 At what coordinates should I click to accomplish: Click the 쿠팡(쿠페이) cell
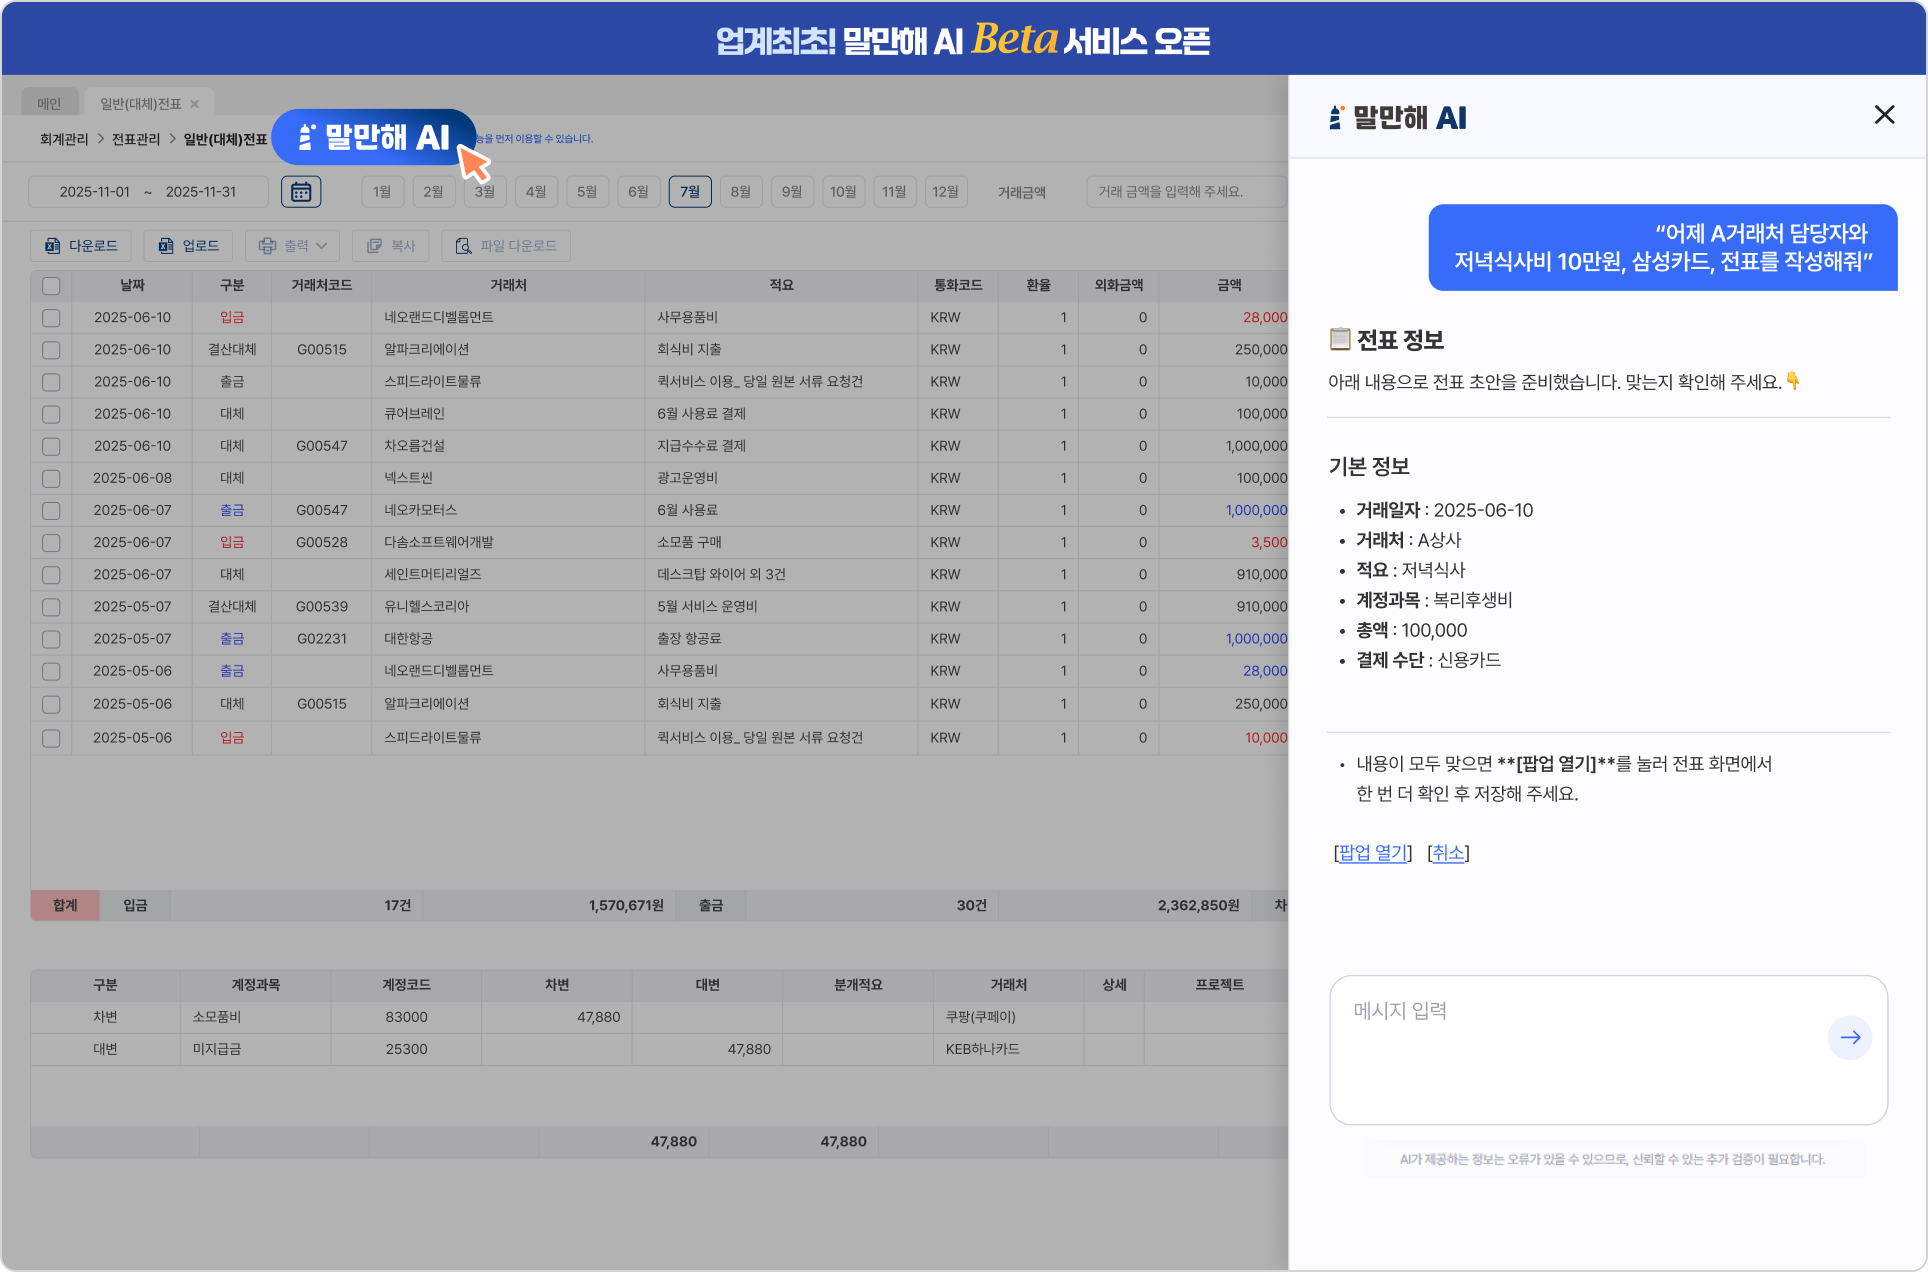[x=1008, y=1017]
